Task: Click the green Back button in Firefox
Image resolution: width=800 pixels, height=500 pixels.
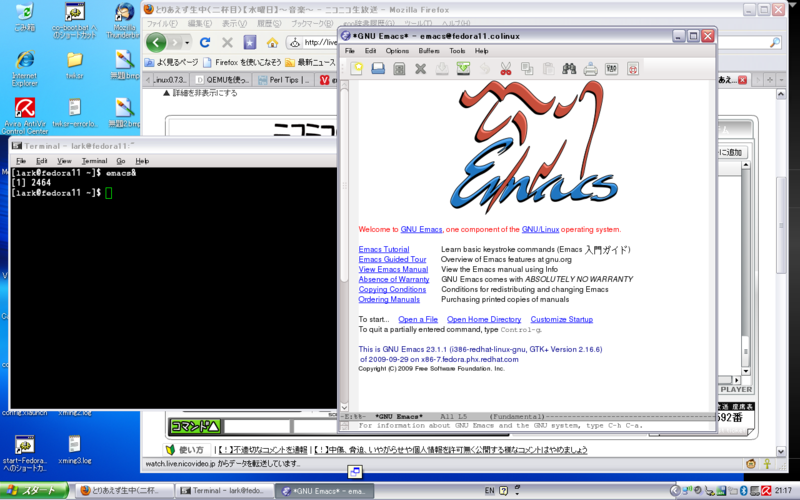Action: pos(156,42)
